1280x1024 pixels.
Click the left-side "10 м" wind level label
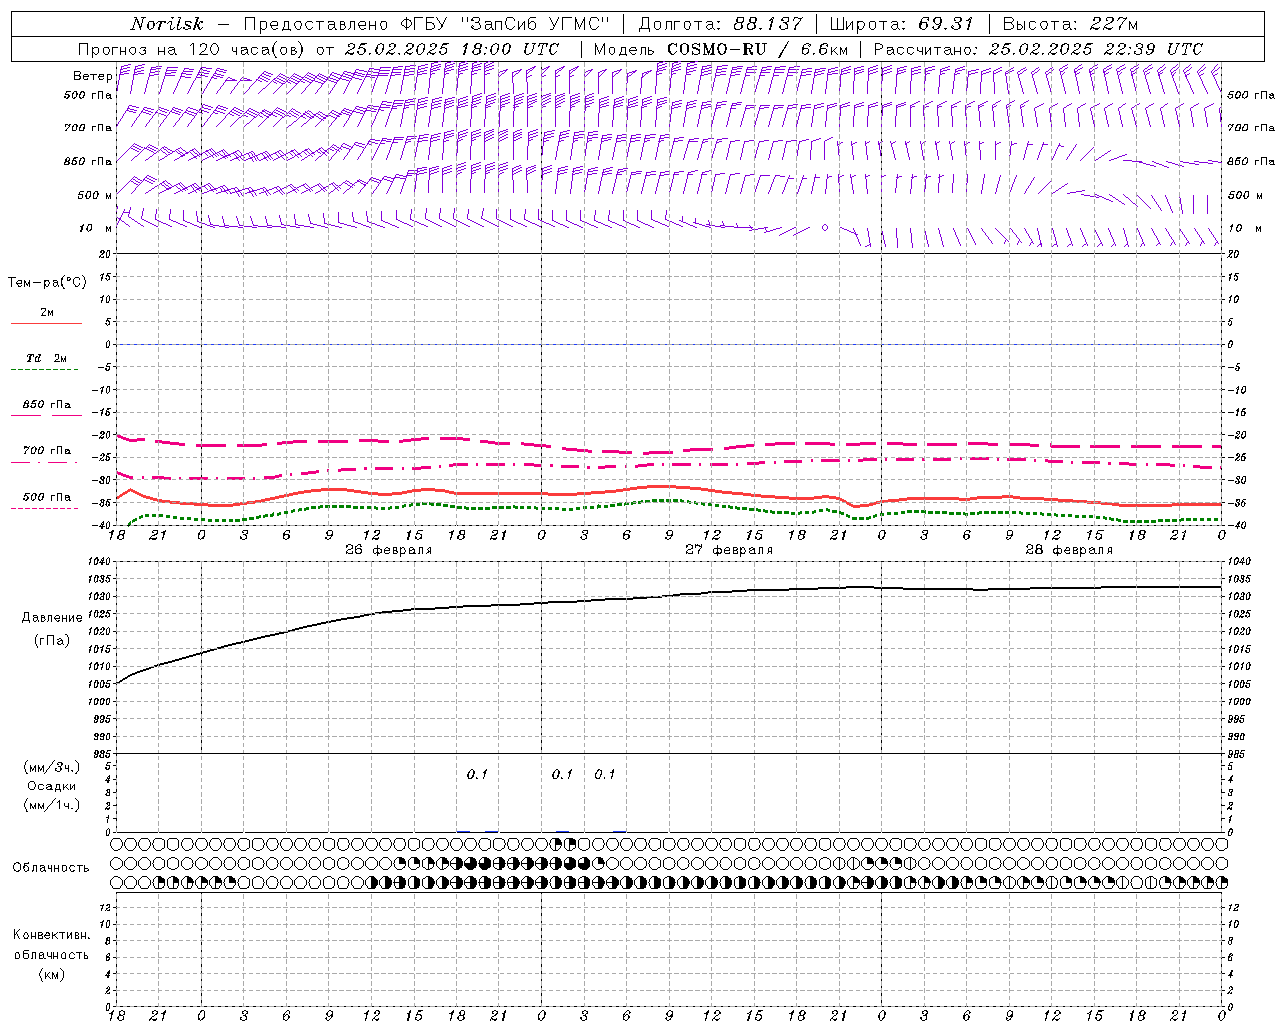tap(95, 228)
